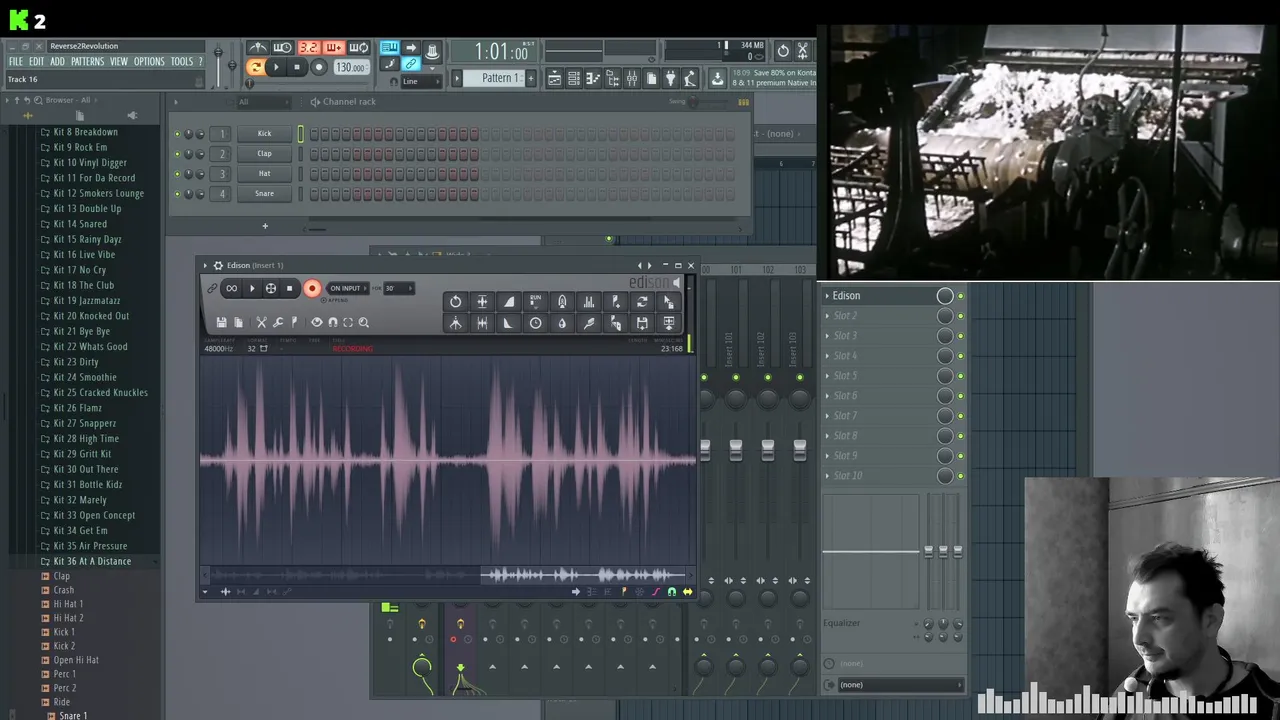The height and width of the screenshot is (720, 1280).
Task: Stop recording with Edison record button
Action: click(x=312, y=288)
